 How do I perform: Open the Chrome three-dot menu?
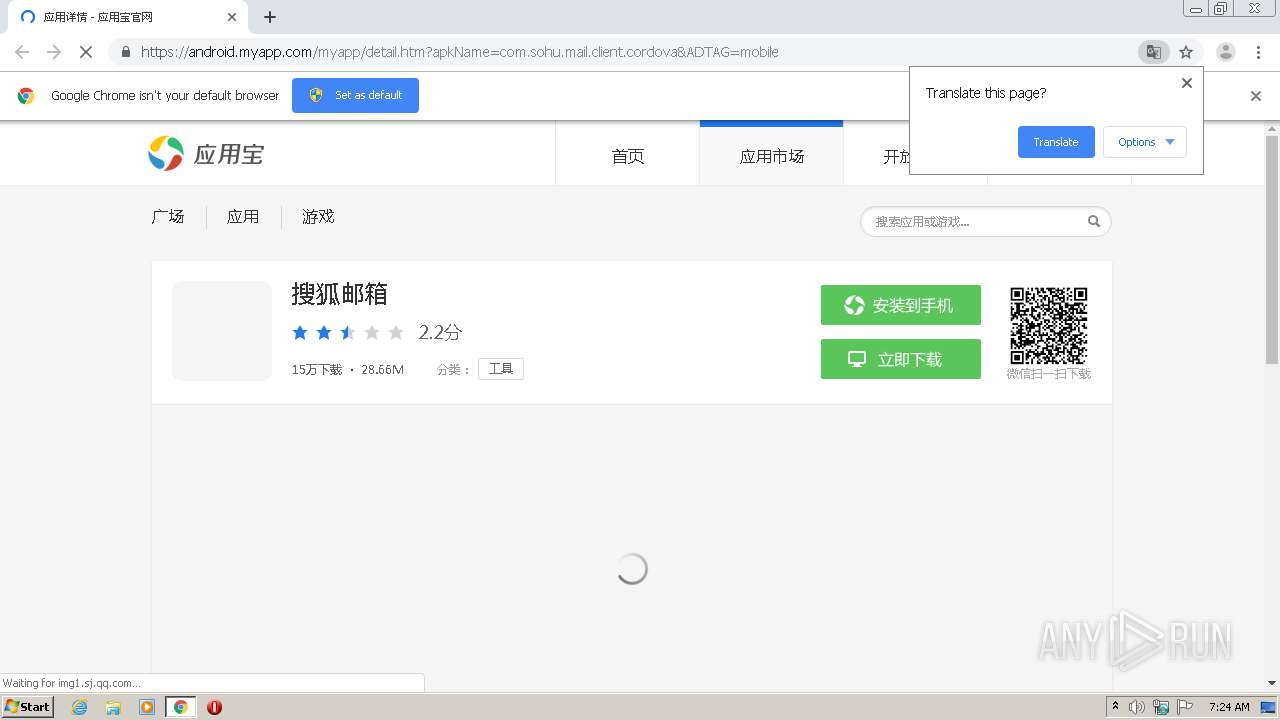[x=1258, y=52]
